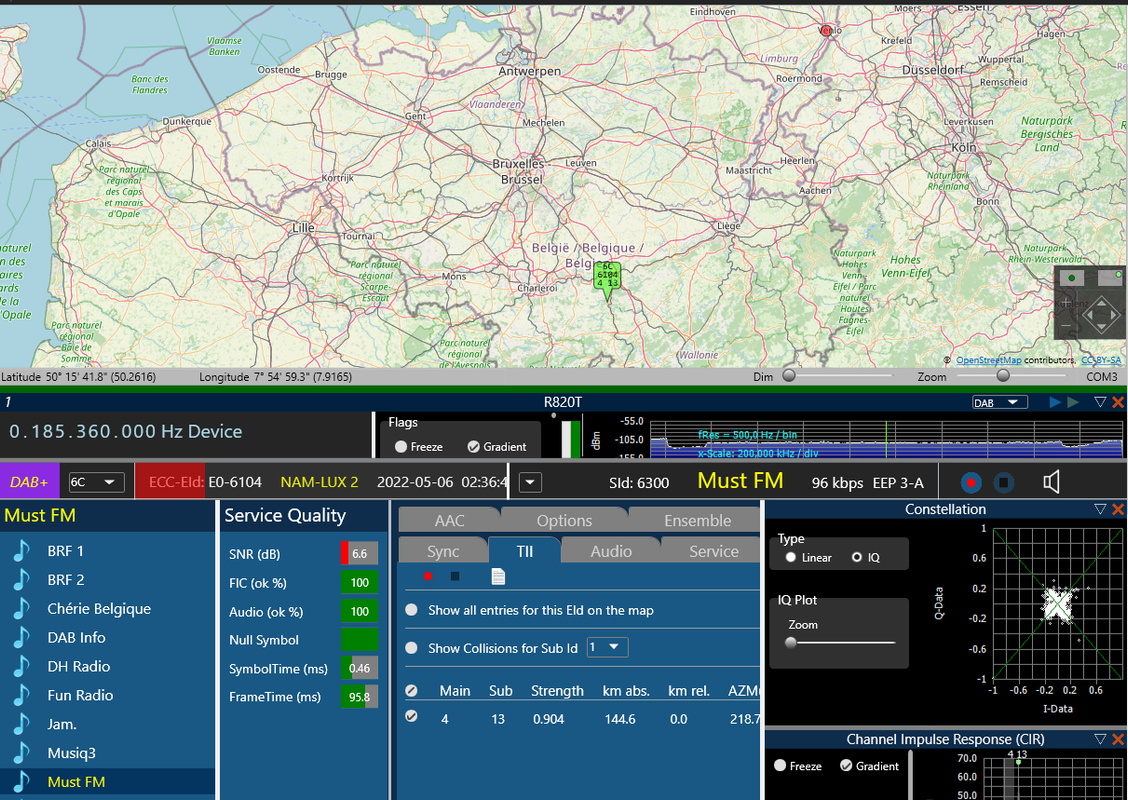Click the 0.185.360.000 Hz frequency display

[125, 432]
